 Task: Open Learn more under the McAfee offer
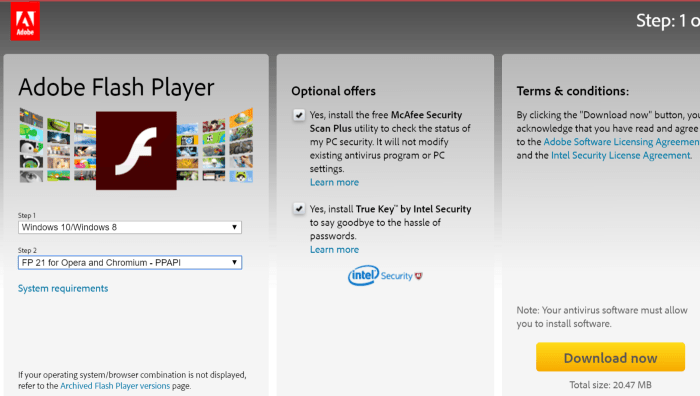pyautogui.click(x=334, y=182)
